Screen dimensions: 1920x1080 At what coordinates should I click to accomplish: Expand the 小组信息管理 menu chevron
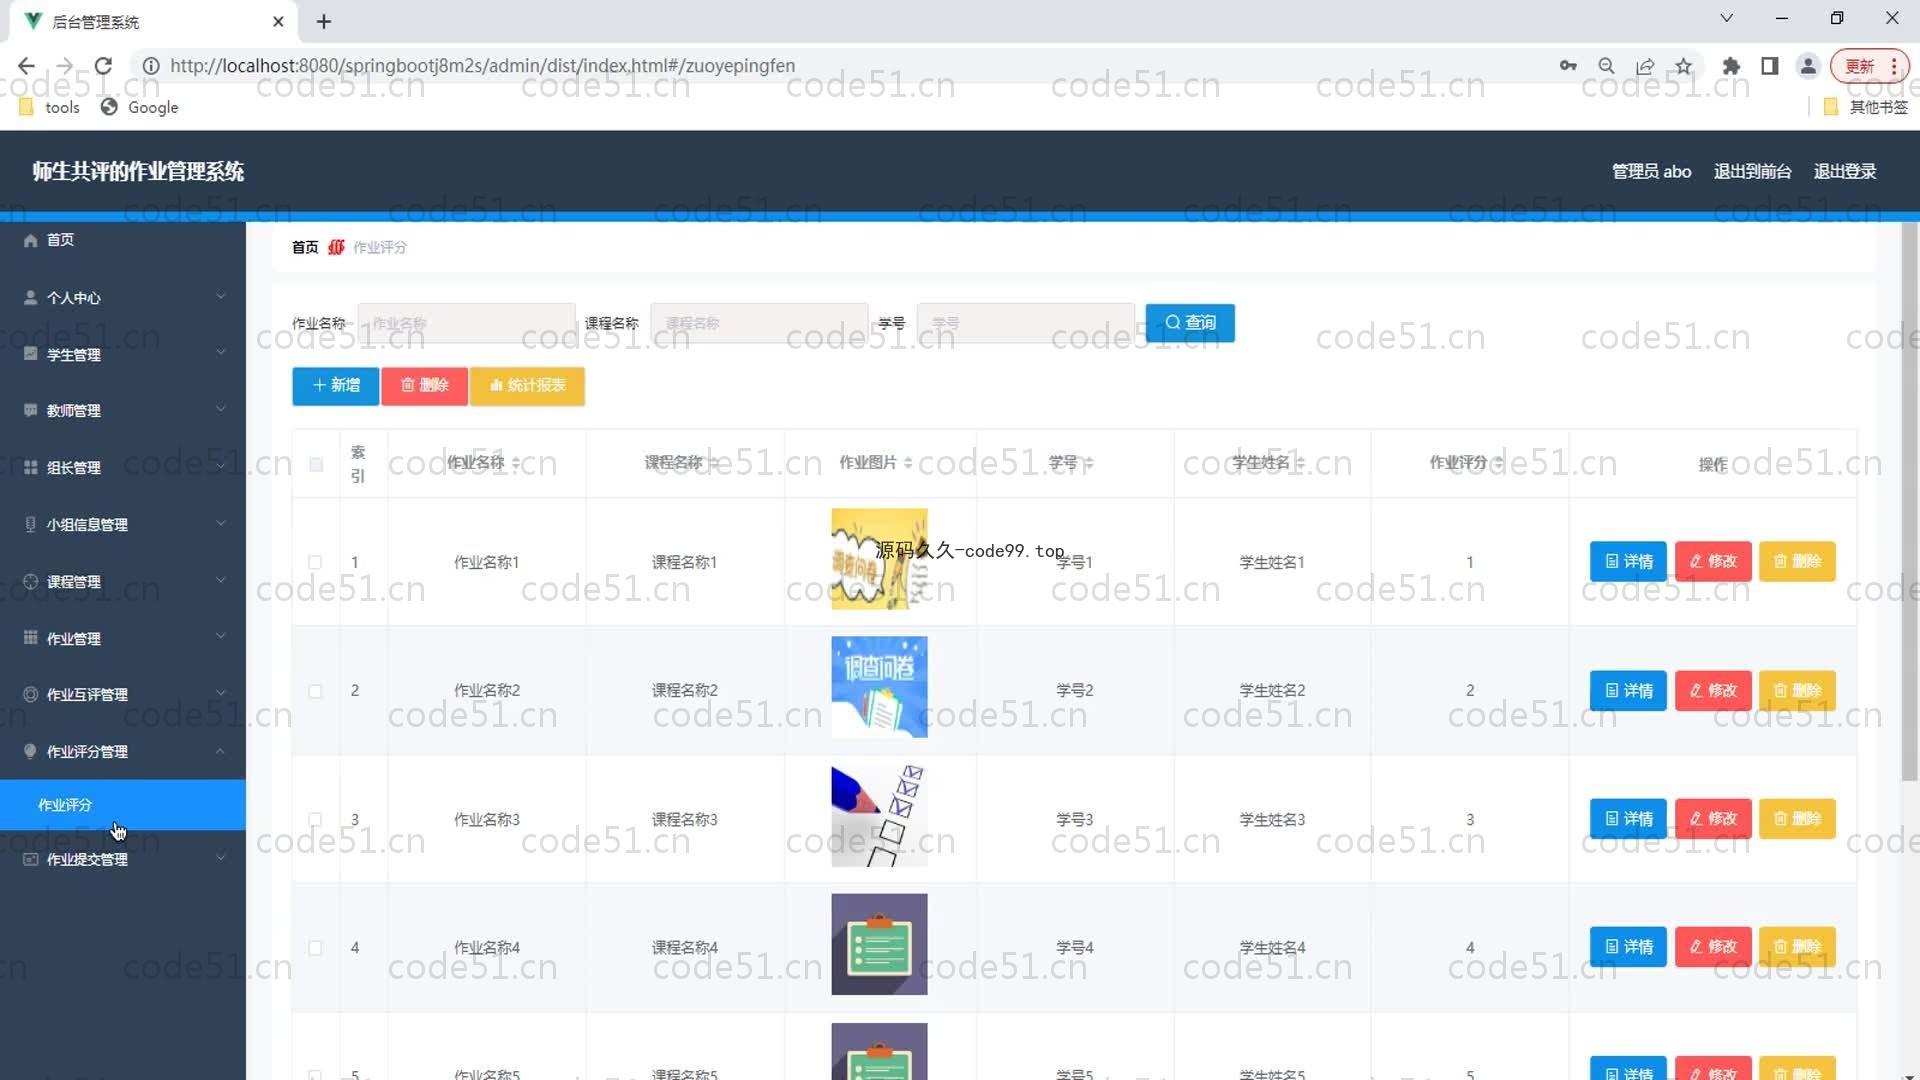click(x=220, y=523)
